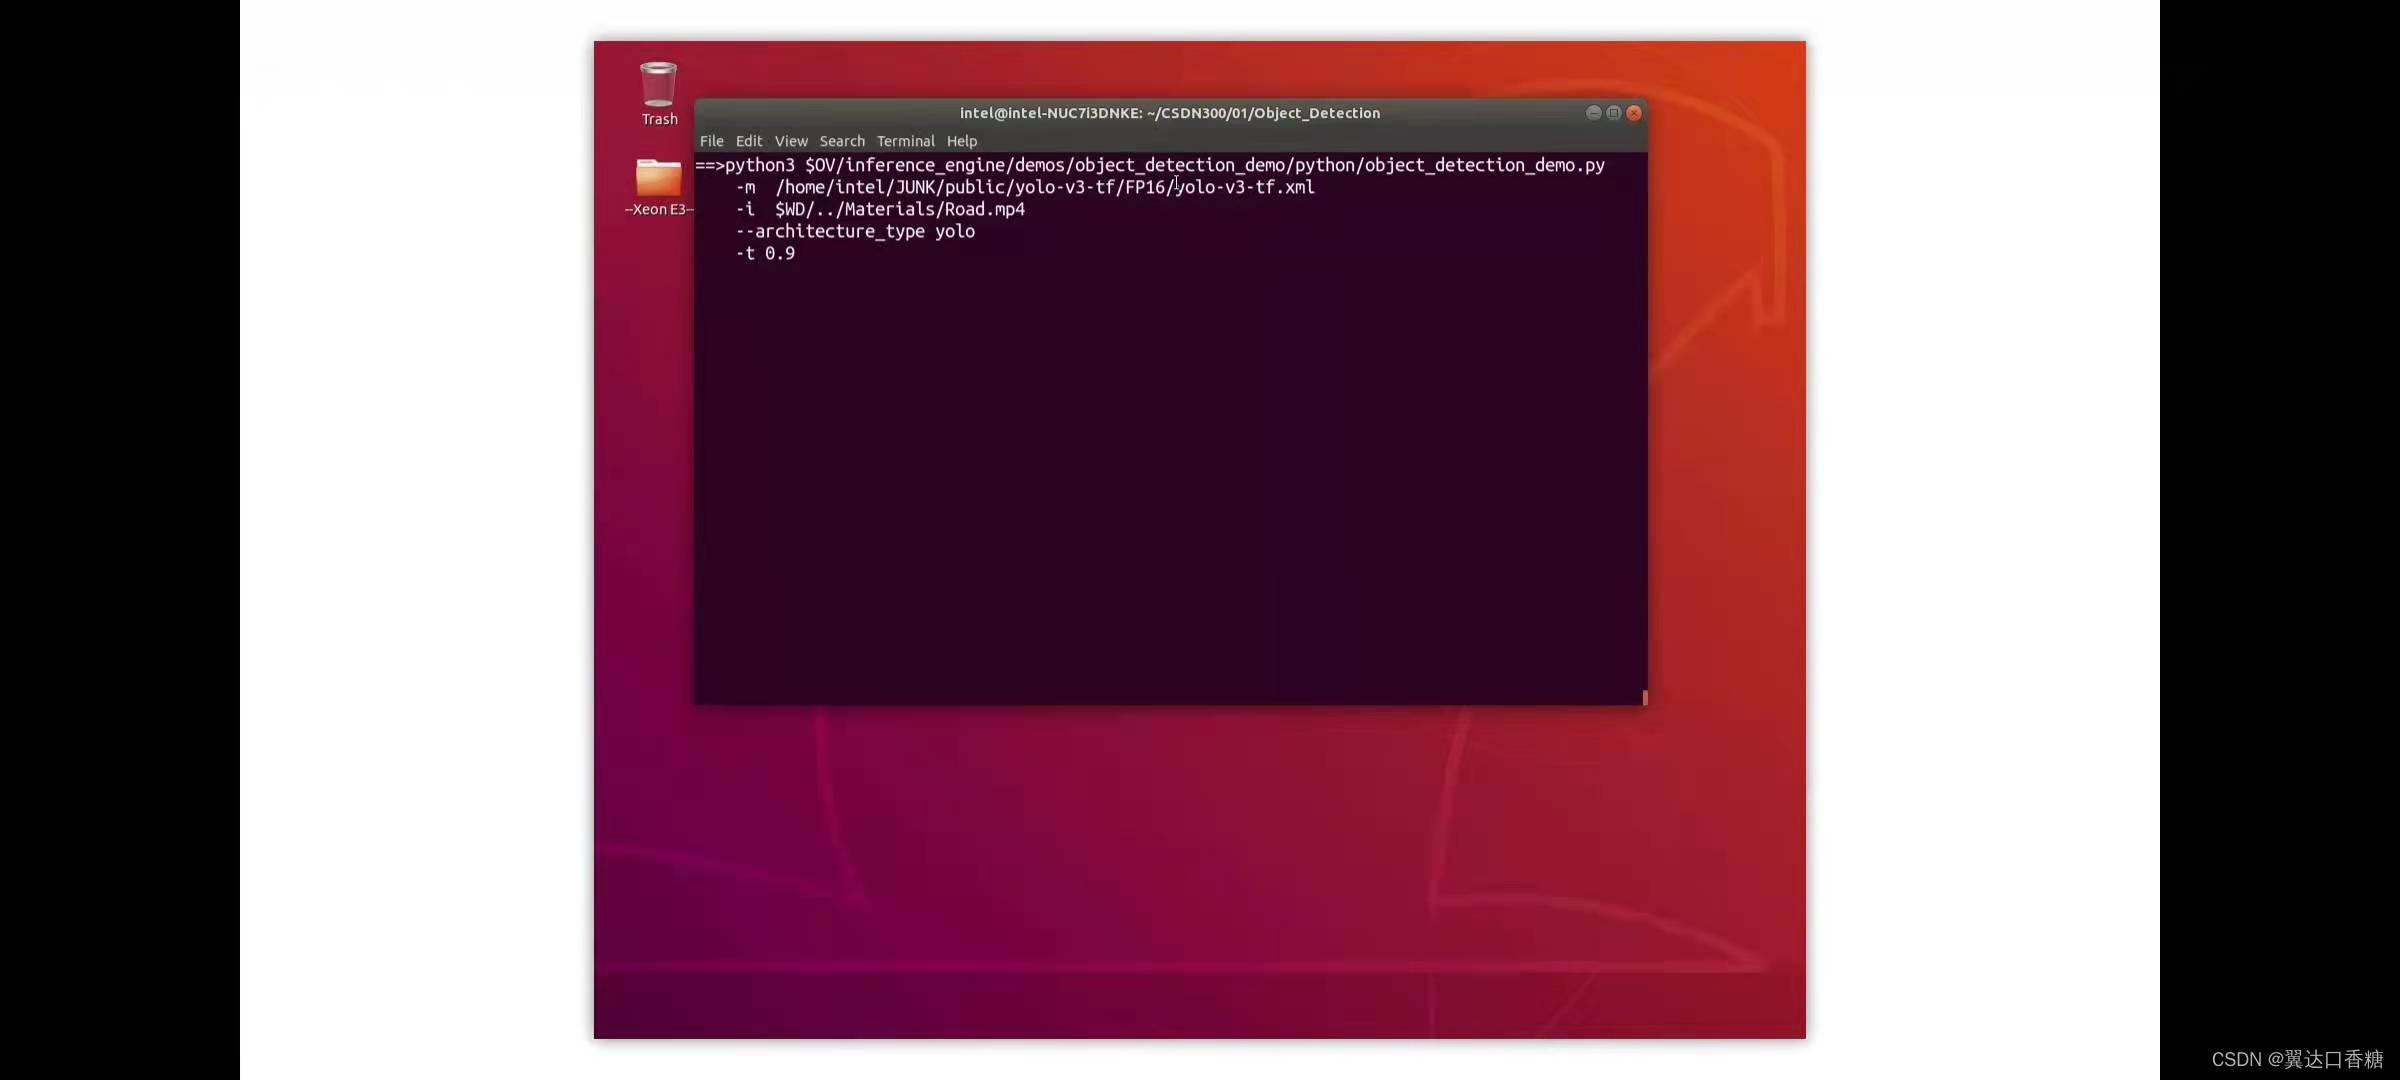Click the yolo-v3-tf.xml model path line

pos(1025,187)
